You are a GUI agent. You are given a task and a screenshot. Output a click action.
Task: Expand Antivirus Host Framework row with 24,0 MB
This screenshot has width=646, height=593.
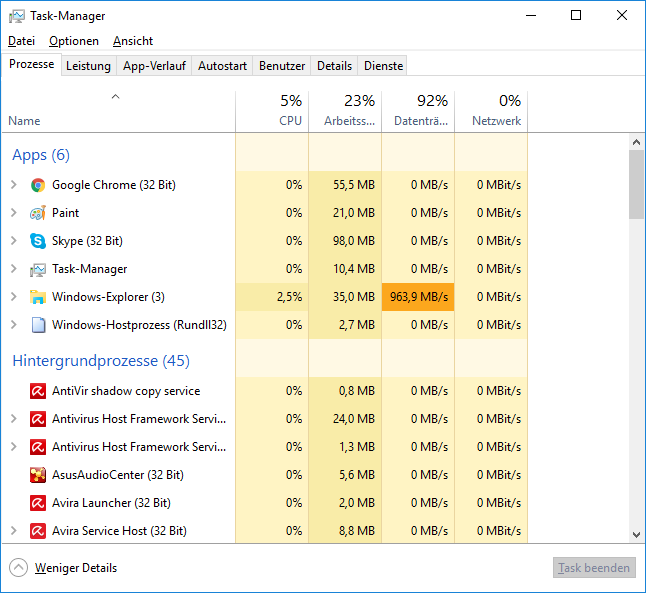[14, 419]
